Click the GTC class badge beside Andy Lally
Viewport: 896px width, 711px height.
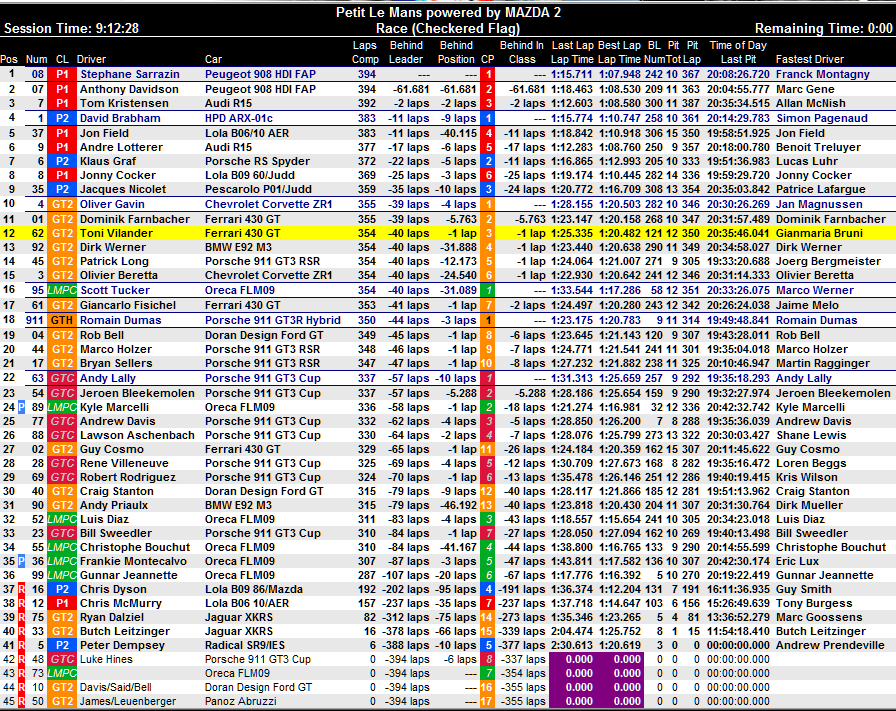point(62,379)
